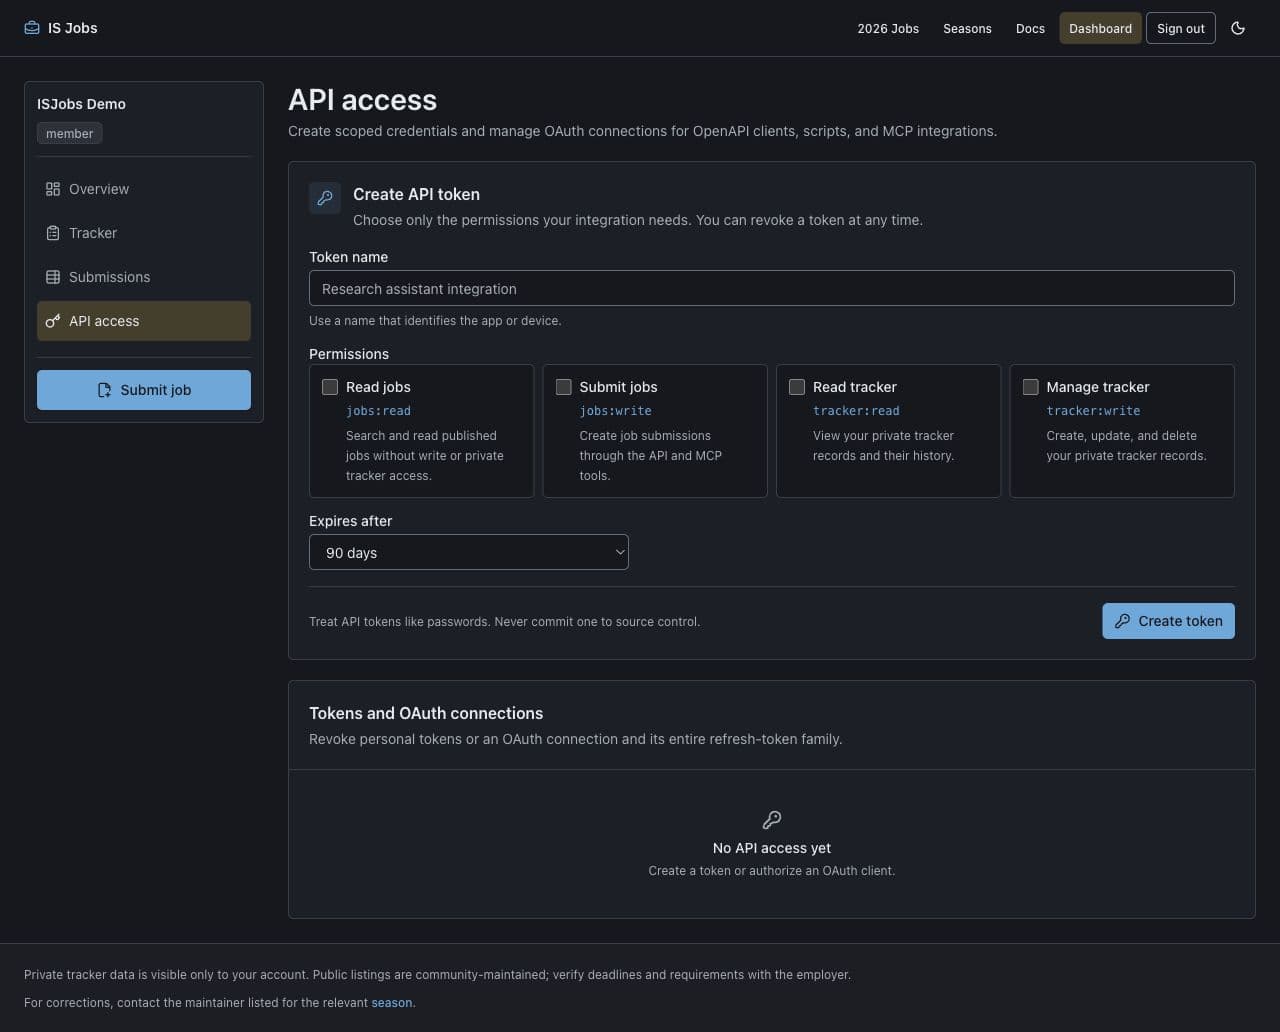
Task: Go to Tracker in the sidebar
Action: pos(144,233)
